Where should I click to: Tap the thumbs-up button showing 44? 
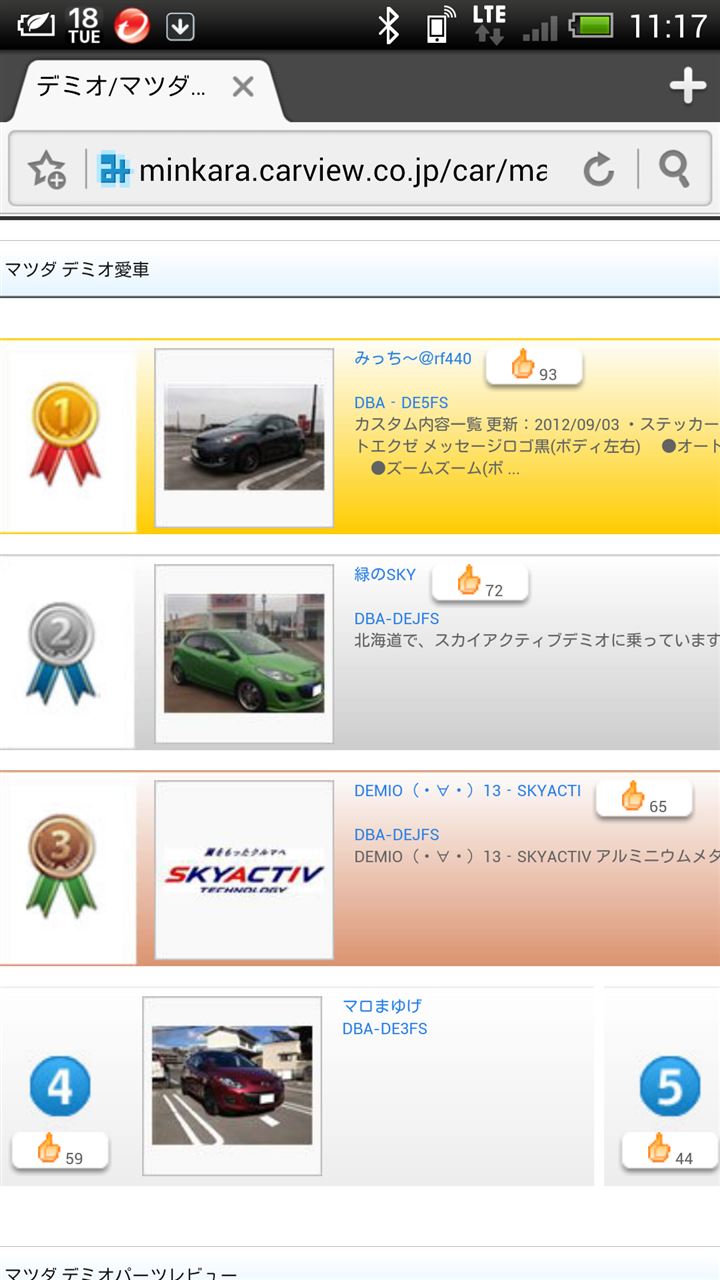[x=669, y=1151]
